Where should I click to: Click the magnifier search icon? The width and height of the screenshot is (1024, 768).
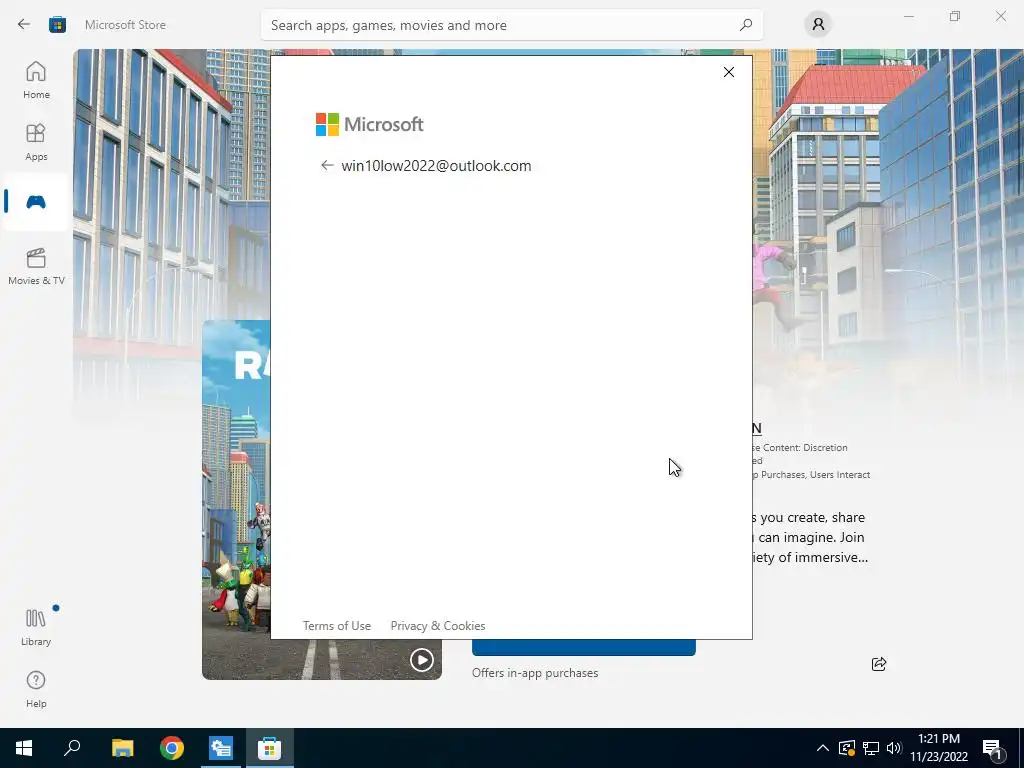click(x=746, y=25)
